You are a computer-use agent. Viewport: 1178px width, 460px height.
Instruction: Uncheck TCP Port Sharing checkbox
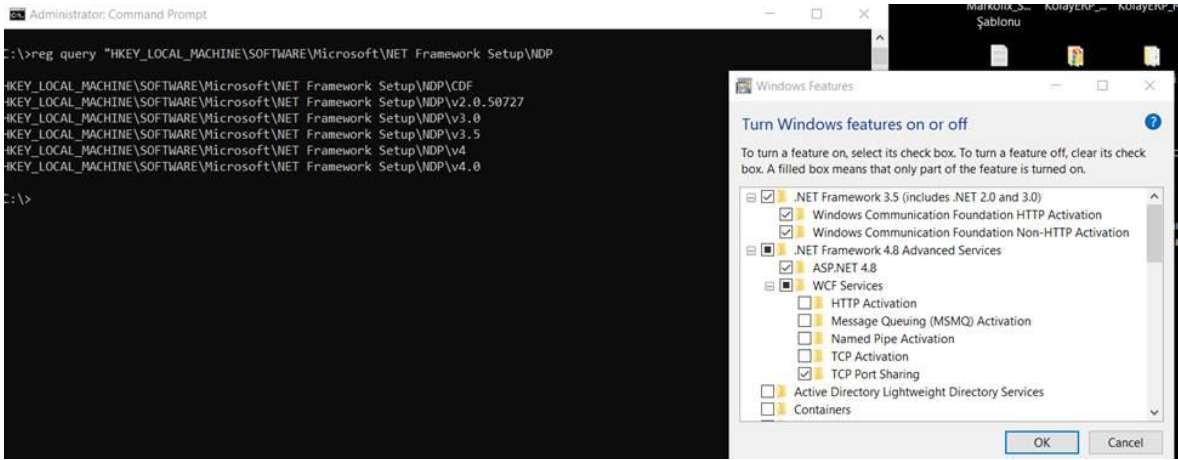(x=805, y=374)
